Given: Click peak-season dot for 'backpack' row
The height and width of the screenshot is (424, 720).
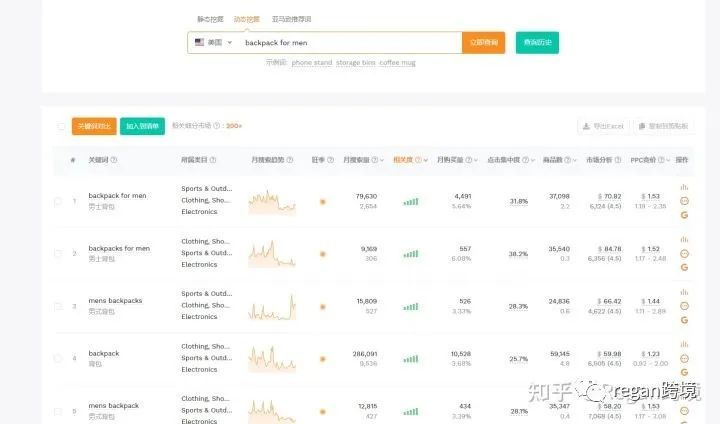Looking at the screenshot, I should [323, 359].
